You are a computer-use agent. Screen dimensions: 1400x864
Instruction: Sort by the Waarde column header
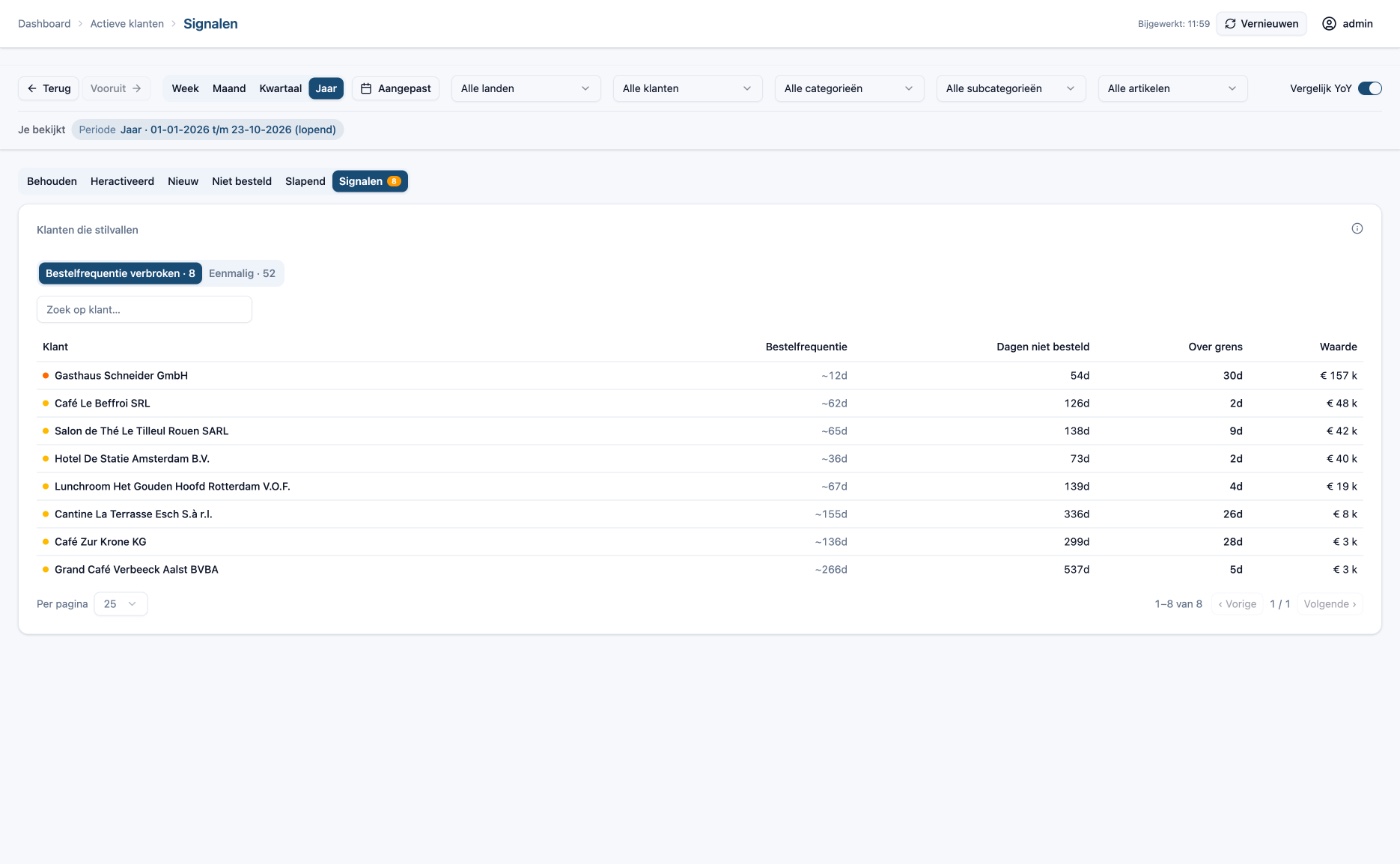pos(1338,347)
